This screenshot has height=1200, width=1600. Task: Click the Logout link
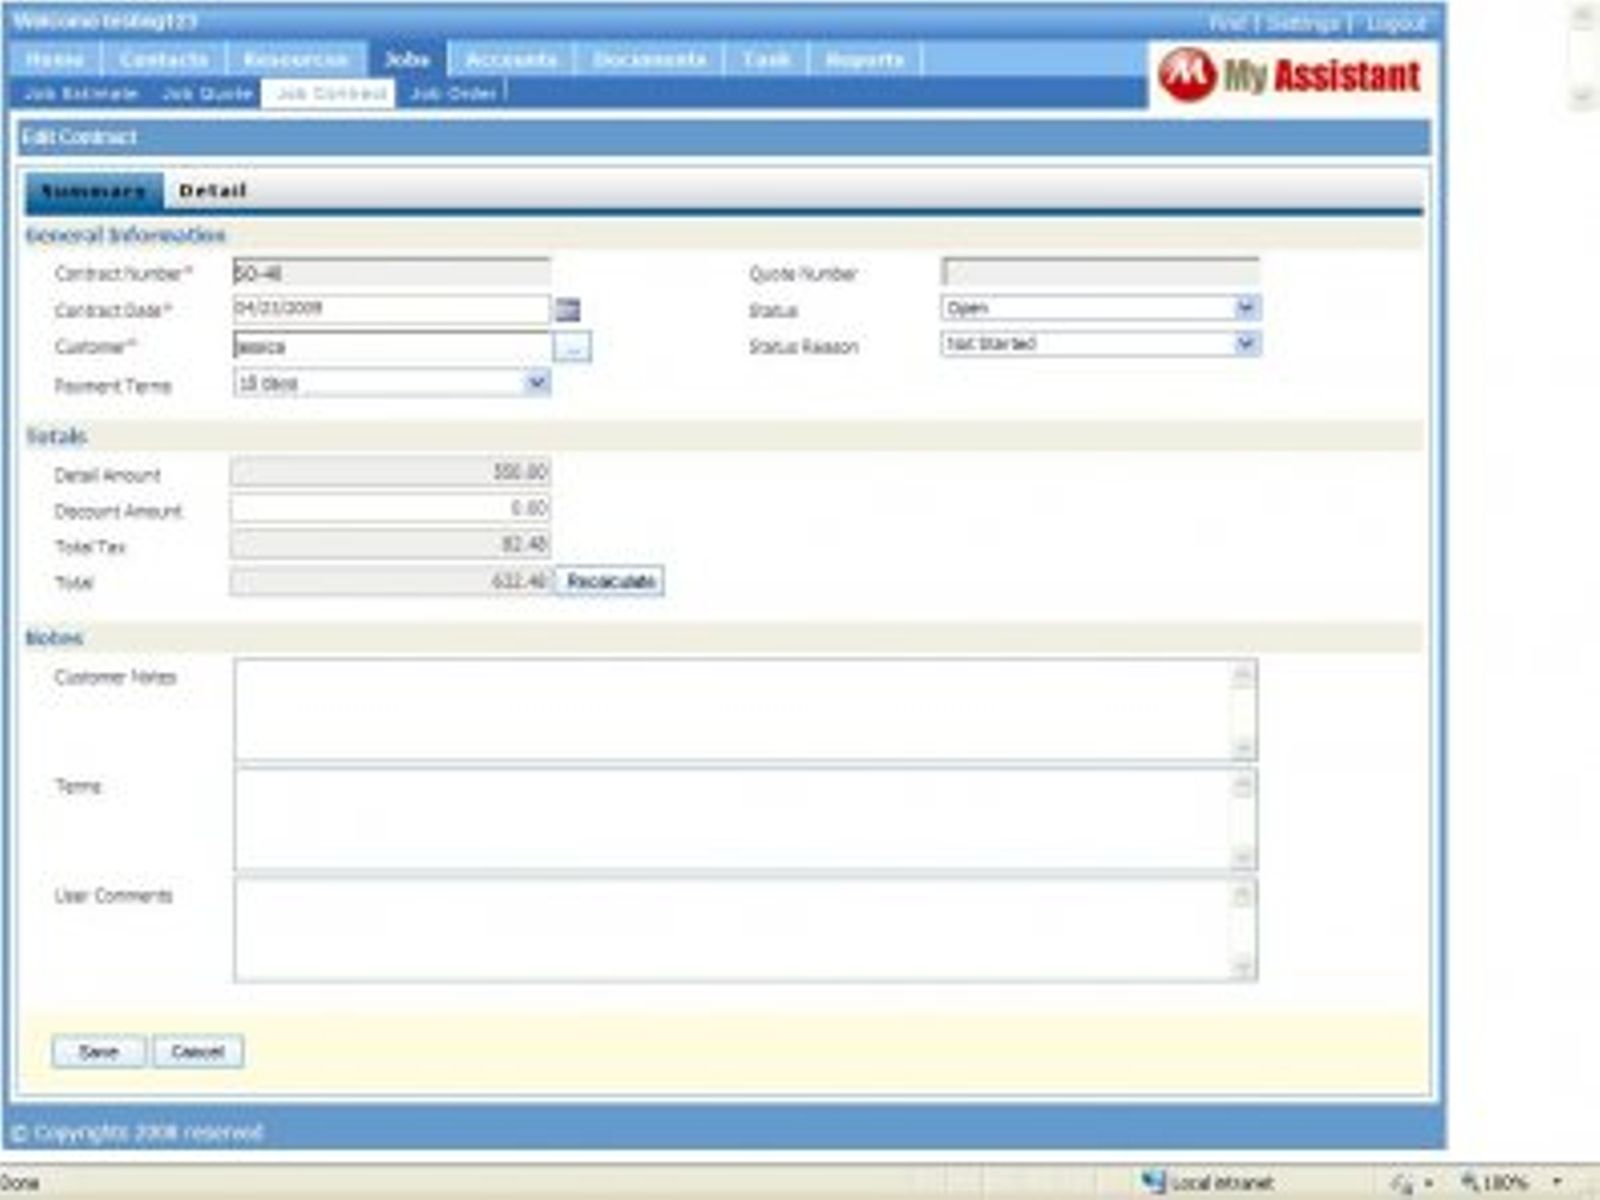tap(1396, 22)
